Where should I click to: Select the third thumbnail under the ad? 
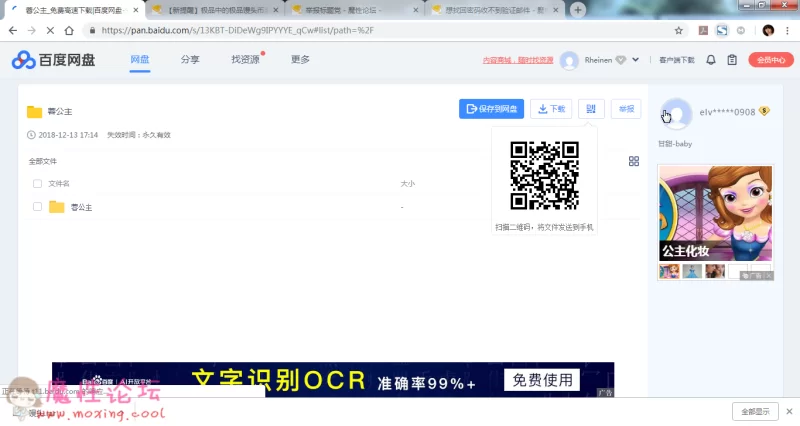coord(715,271)
